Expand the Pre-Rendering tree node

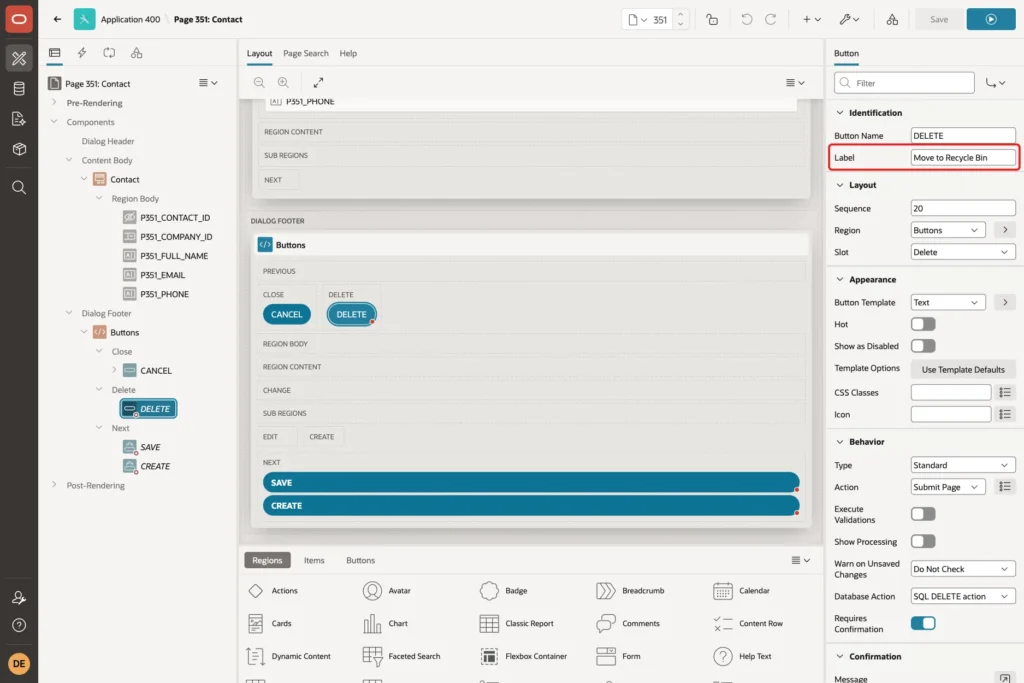(x=54, y=103)
